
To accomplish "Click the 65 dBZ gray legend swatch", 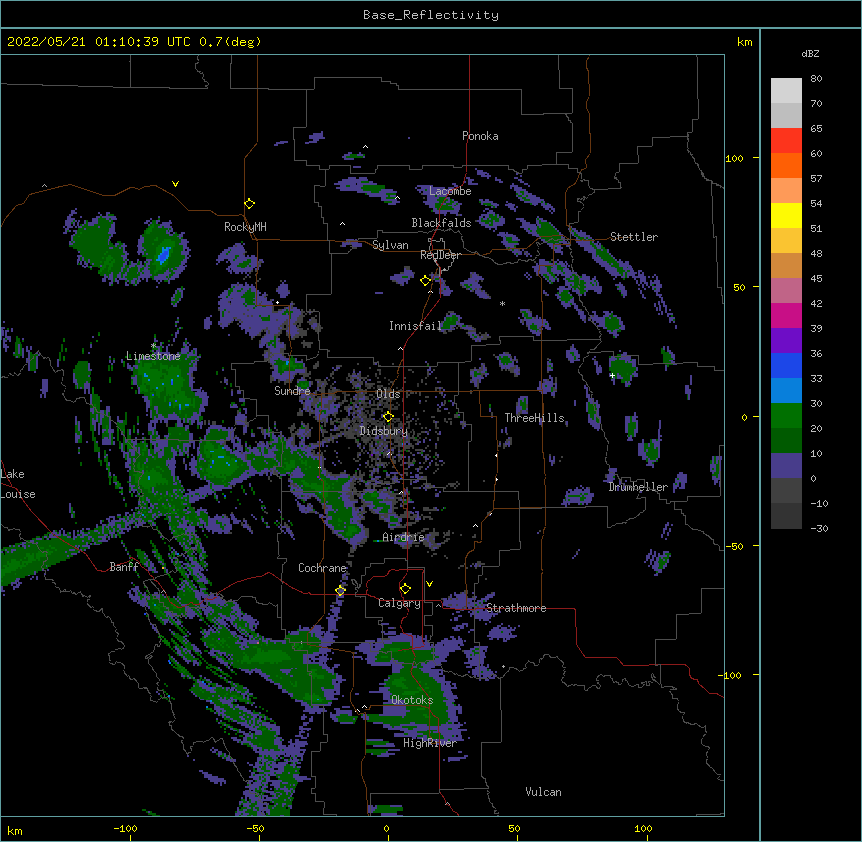I will pyautogui.click(x=786, y=115).
